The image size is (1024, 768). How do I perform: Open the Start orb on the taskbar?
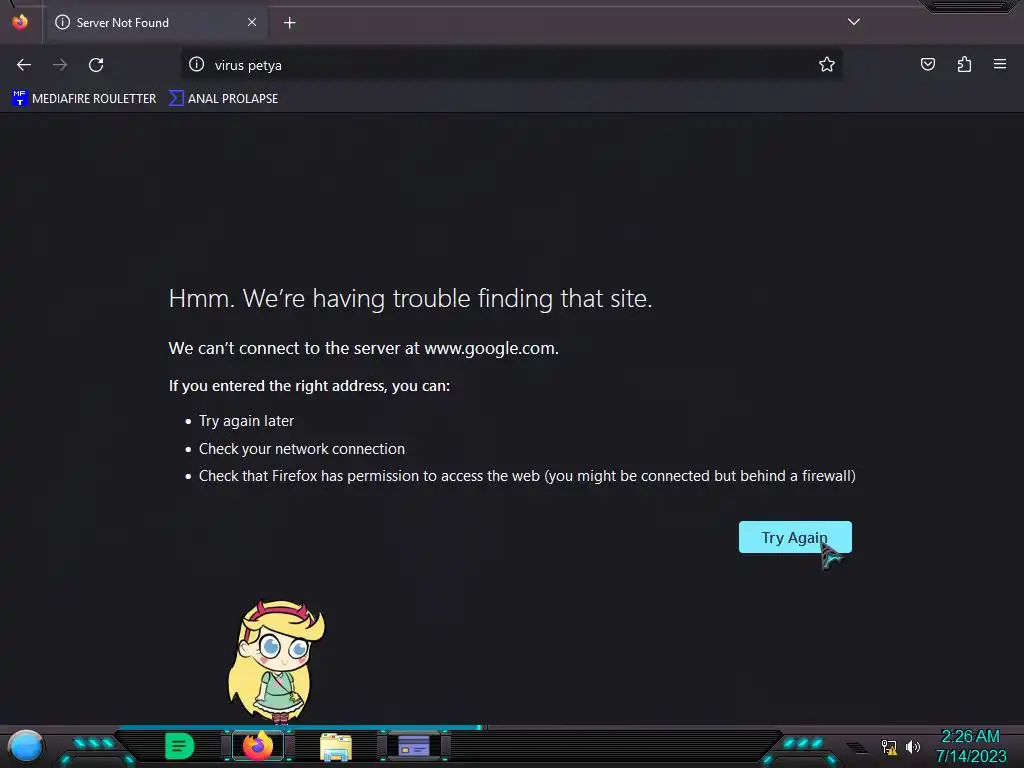[25, 746]
